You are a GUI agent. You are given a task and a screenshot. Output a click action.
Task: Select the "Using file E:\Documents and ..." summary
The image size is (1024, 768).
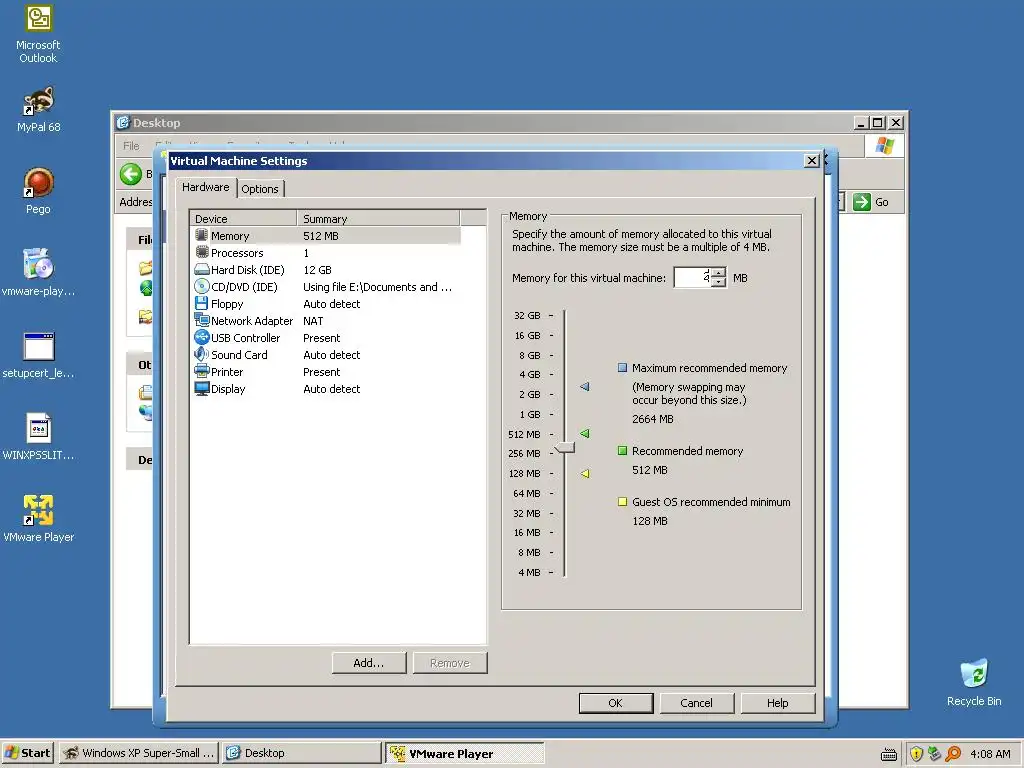(x=377, y=287)
